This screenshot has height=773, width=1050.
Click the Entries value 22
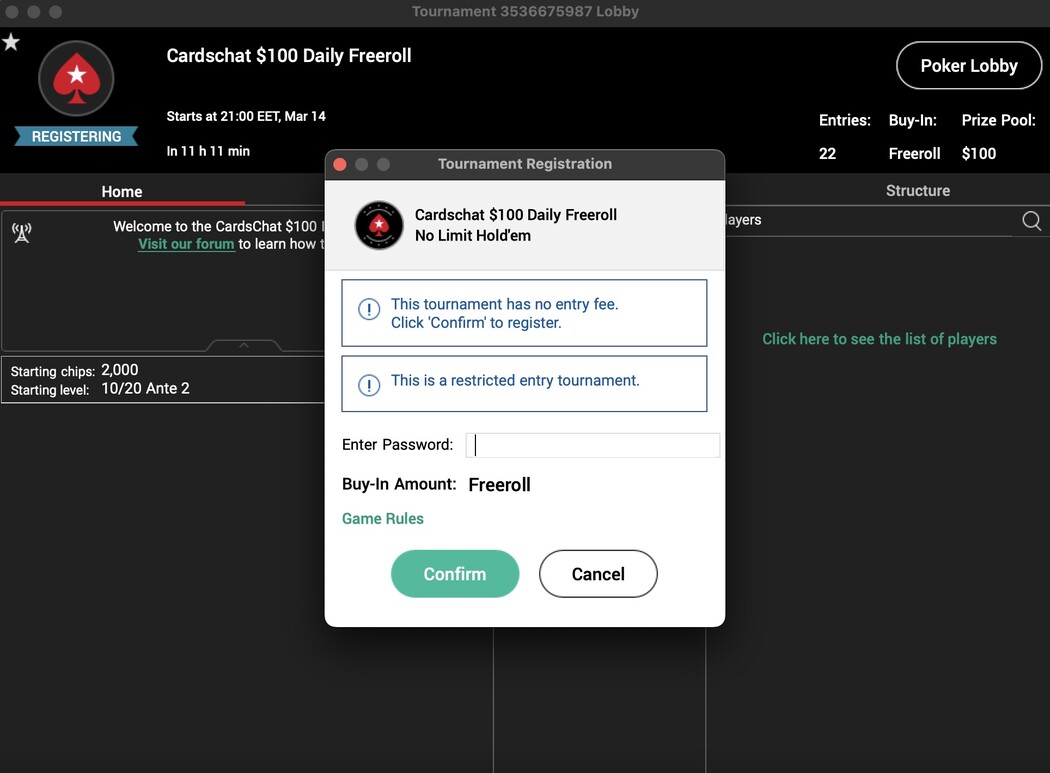pyautogui.click(x=827, y=153)
